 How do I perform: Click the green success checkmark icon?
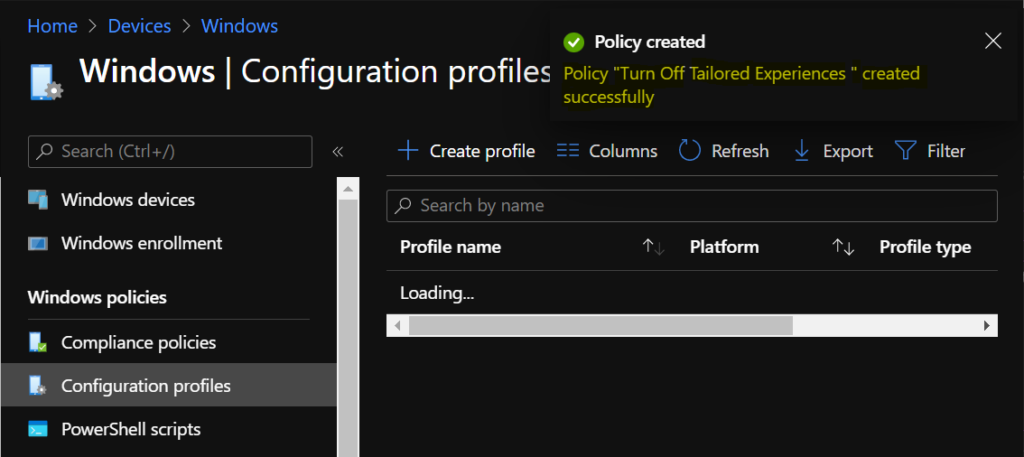(x=573, y=42)
